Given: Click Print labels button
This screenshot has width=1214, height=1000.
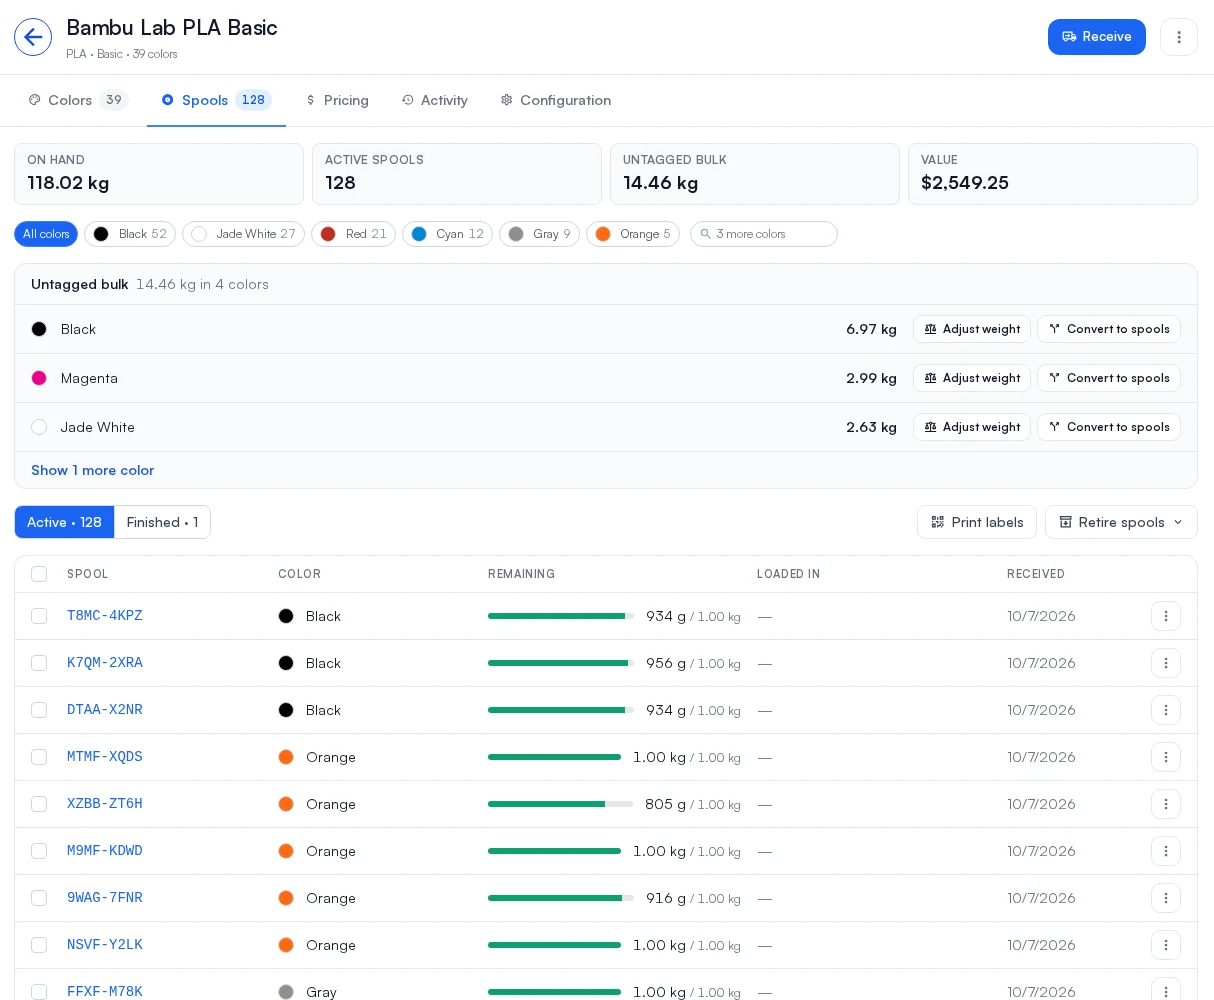Looking at the screenshot, I should [977, 522].
